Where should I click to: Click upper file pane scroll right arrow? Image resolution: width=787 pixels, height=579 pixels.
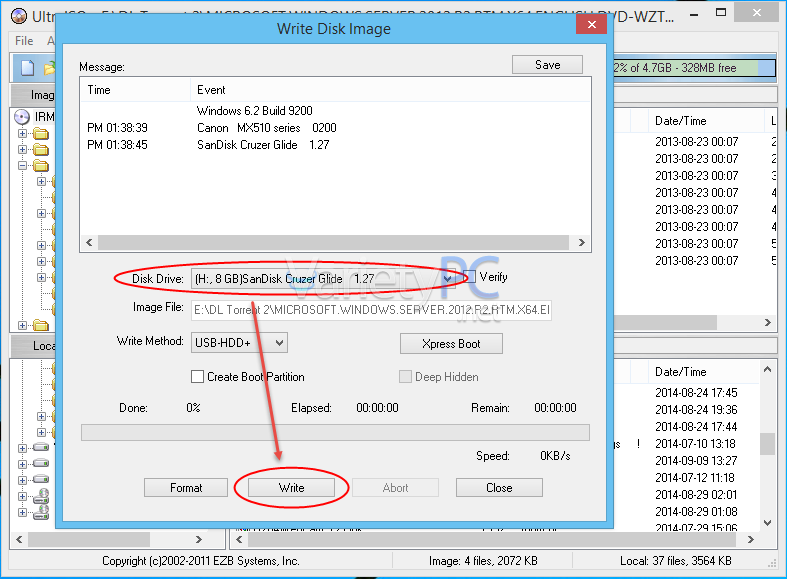pos(767,323)
